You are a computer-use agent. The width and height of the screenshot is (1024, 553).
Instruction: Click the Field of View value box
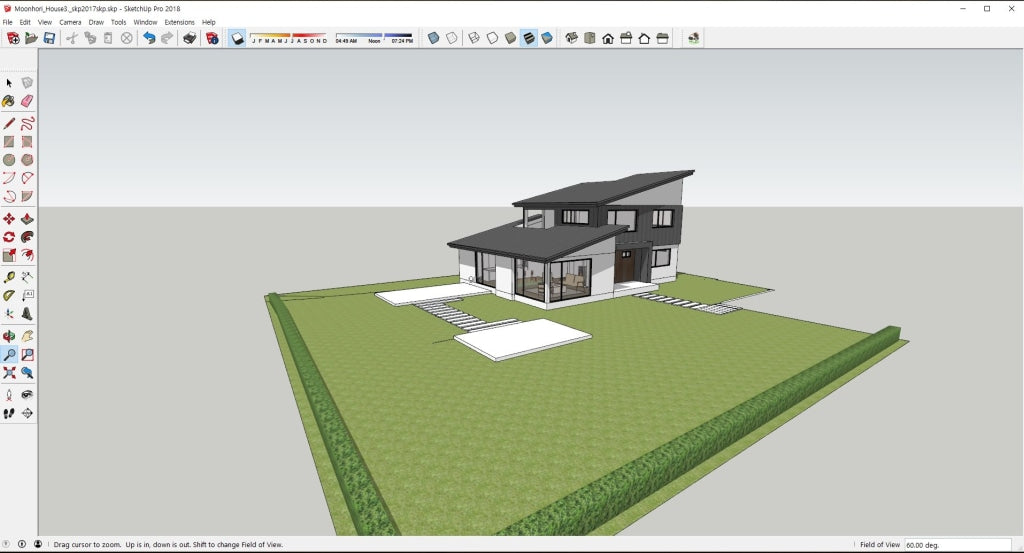(x=957, y=545)
